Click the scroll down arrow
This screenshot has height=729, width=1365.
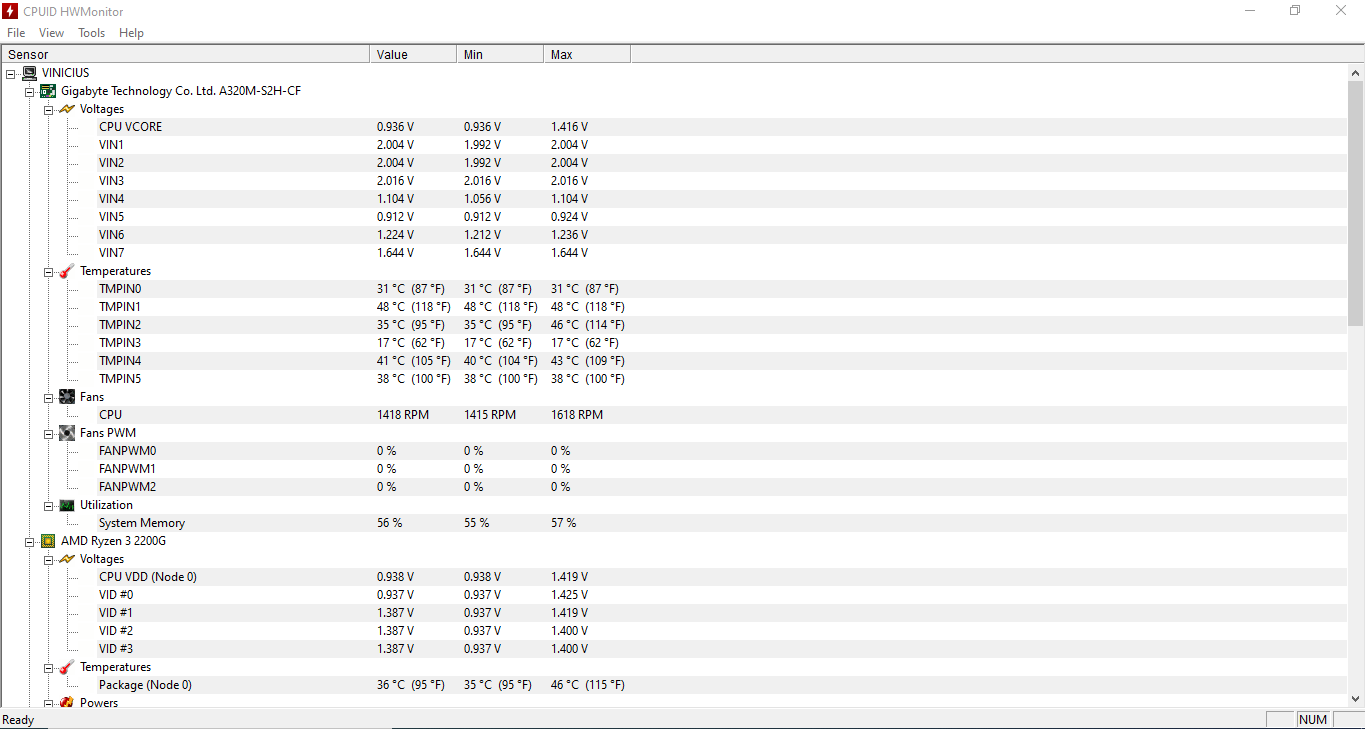click(1356, 698)
